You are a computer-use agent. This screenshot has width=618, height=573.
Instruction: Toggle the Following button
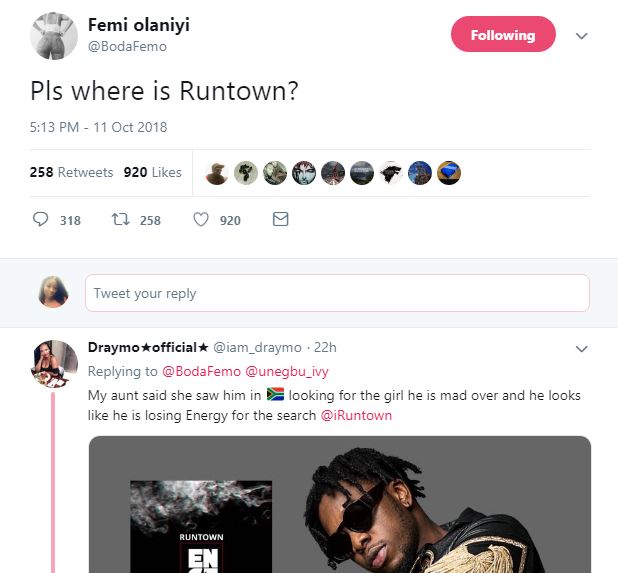[x=502, y=35]
